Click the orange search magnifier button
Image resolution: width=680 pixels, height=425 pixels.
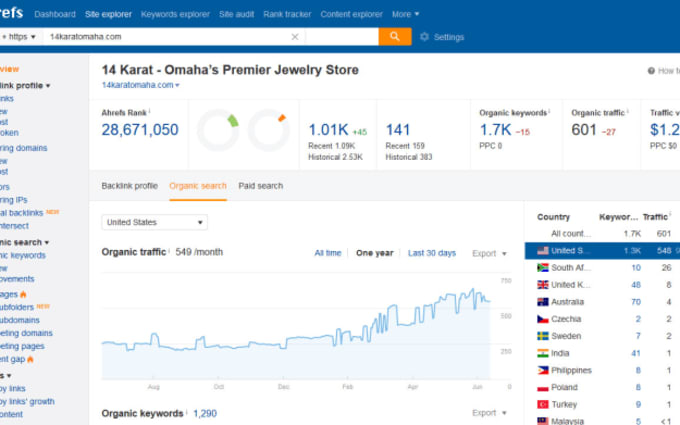point(395,36)
